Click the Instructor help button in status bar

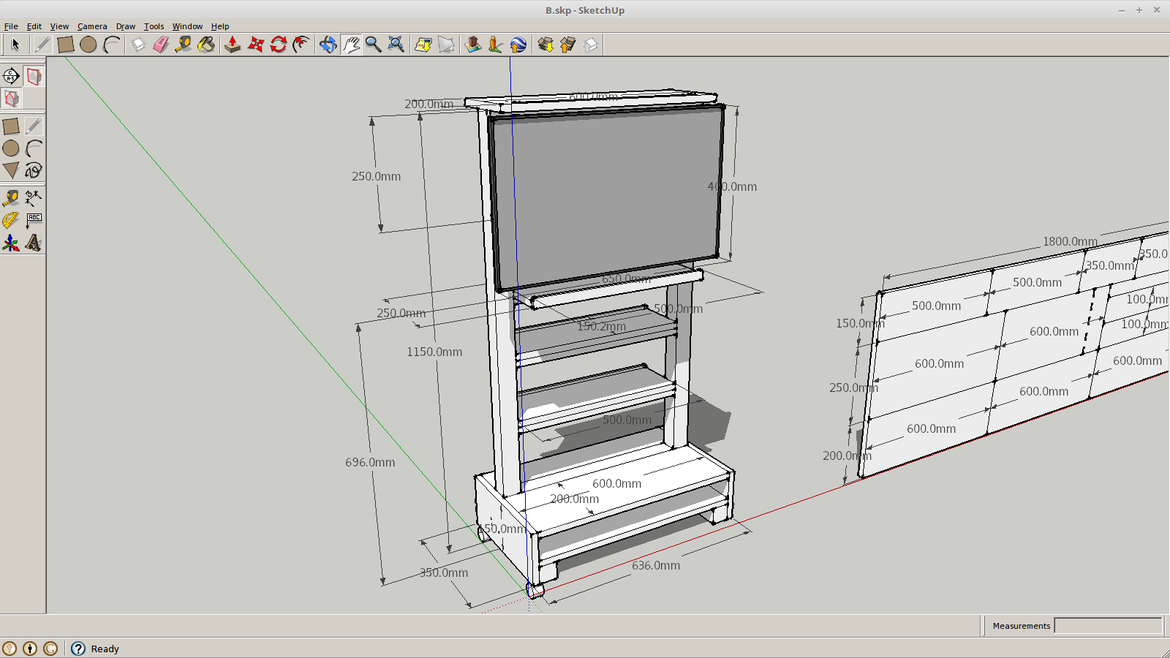pyautogui.click(x=78, y=648)
